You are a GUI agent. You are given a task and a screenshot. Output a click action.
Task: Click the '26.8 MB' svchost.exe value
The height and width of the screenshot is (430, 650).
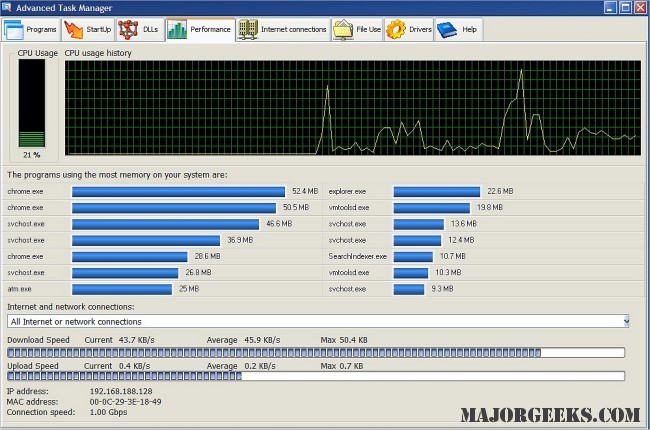pyautogui.click(x=198, y=272)
